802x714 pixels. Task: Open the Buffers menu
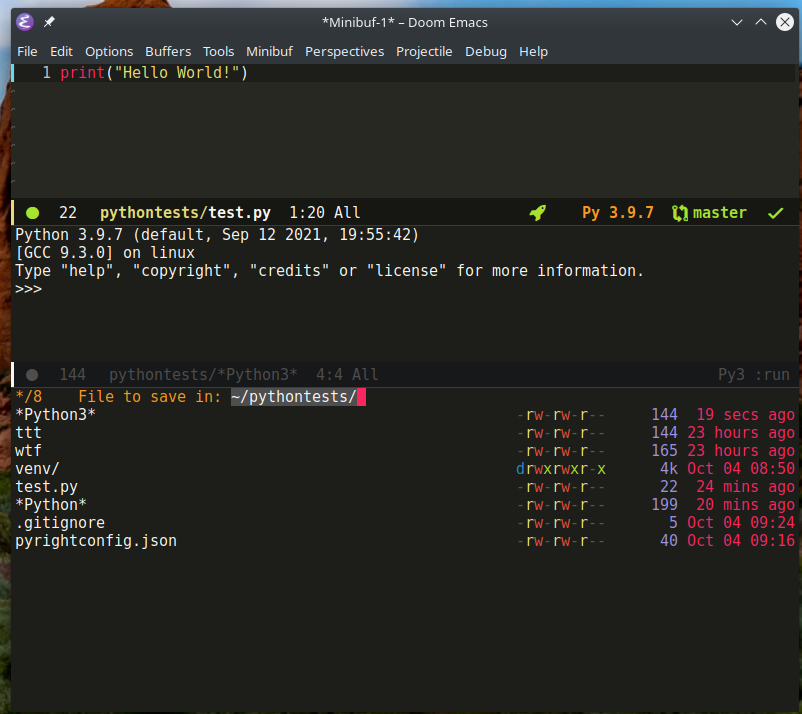pos(168,52)
